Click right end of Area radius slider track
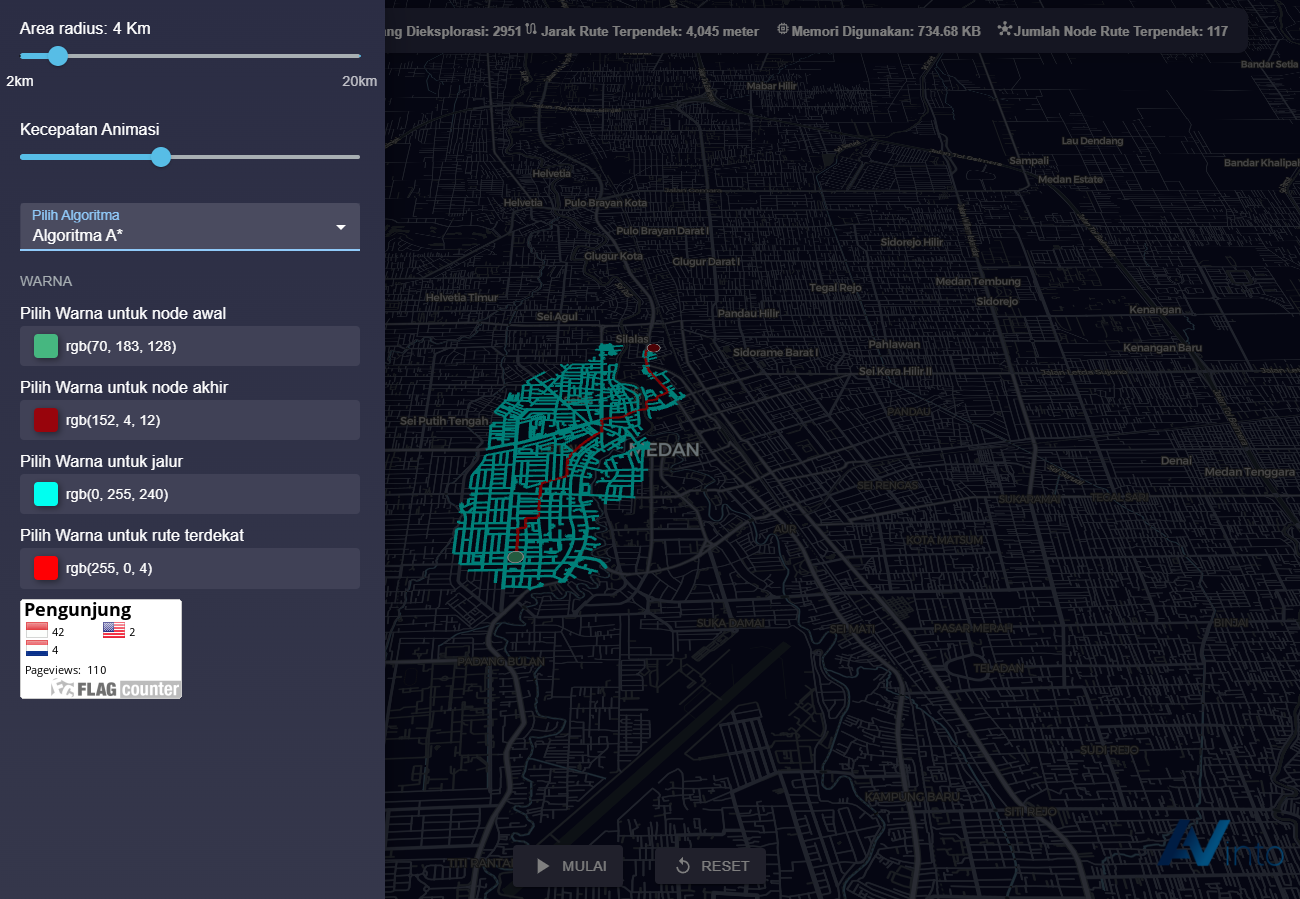 358,56
